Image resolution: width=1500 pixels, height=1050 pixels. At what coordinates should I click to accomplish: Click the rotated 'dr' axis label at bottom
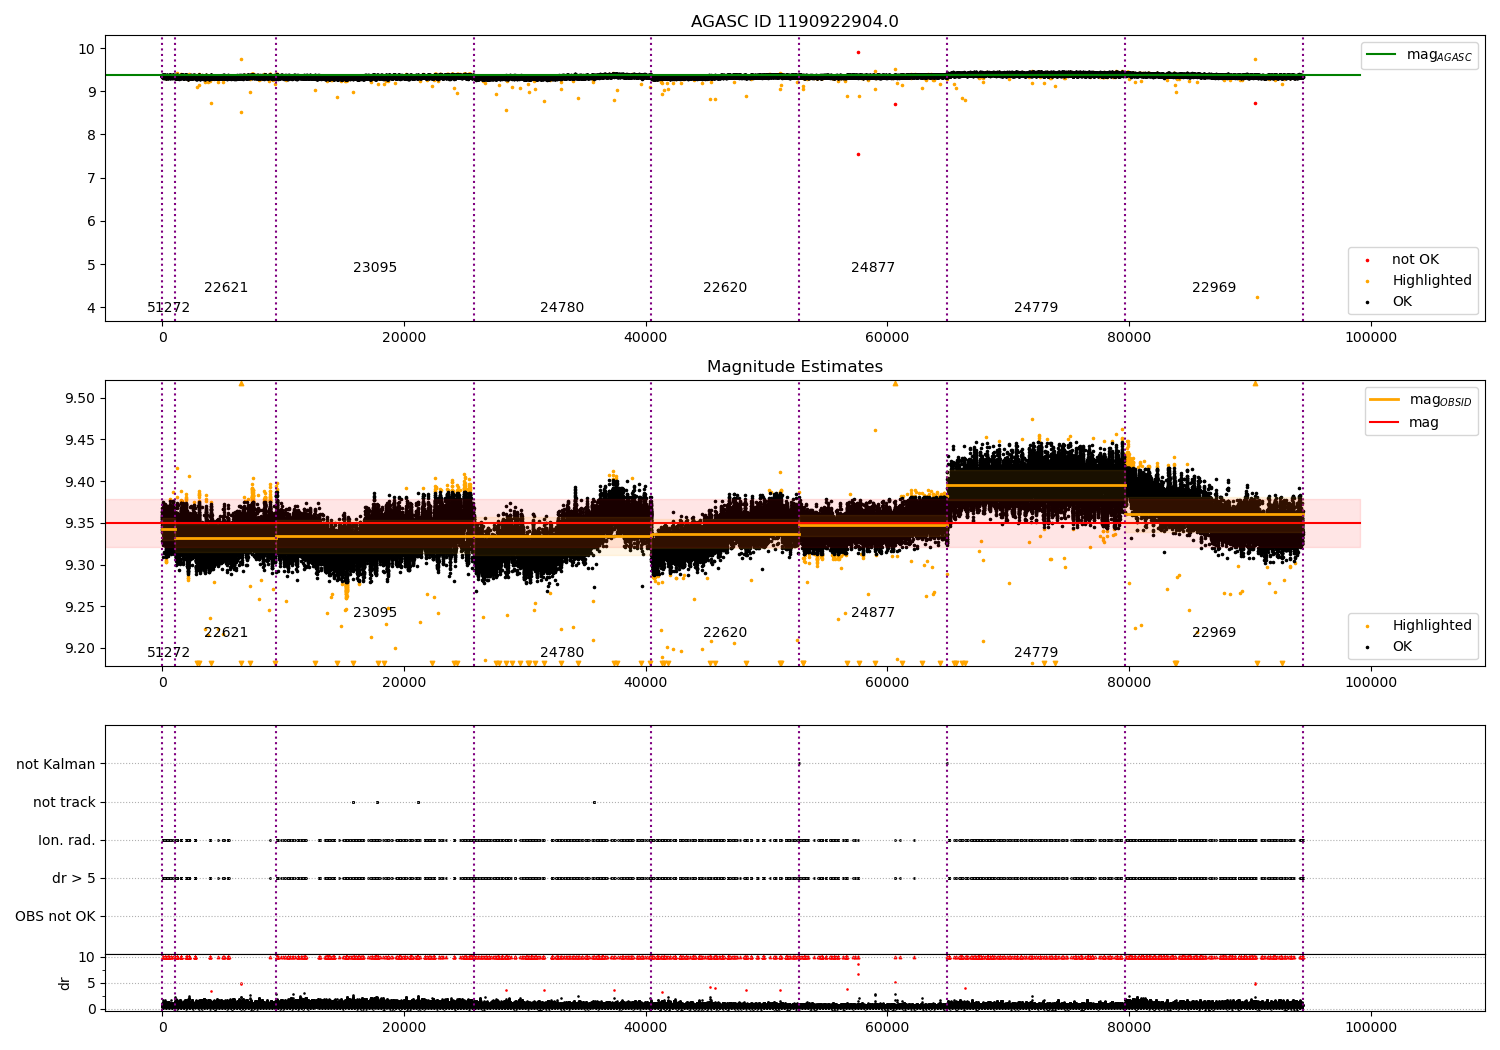65,983
